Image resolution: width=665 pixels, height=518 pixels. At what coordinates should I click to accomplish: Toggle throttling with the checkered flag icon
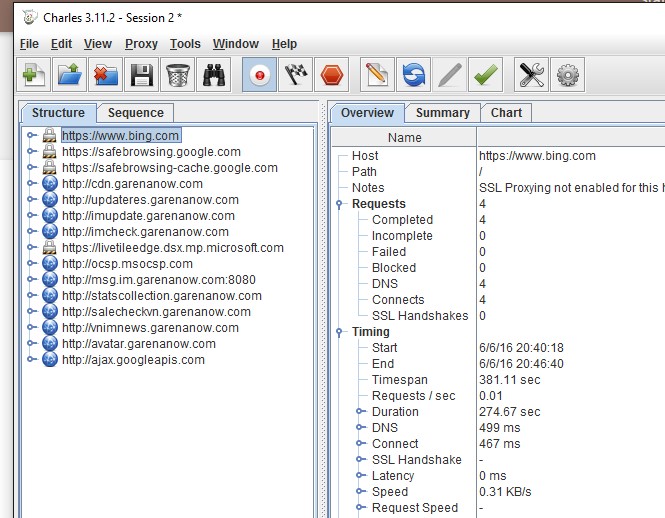coord(295,75)
